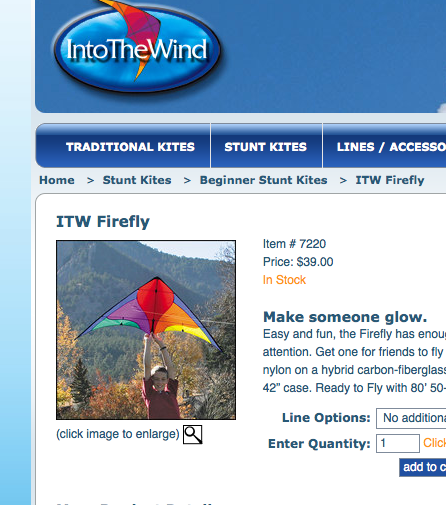The height and width of the screenshot is (505, 446).
Task: Click the Item # 7220 text
Action: click(x=294, y=244)
